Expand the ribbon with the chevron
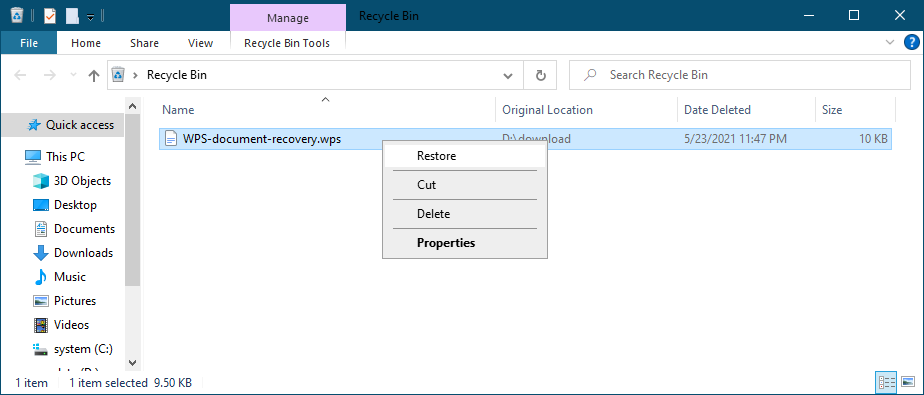Viewport: 924px width, 395px height. [890, 42]
